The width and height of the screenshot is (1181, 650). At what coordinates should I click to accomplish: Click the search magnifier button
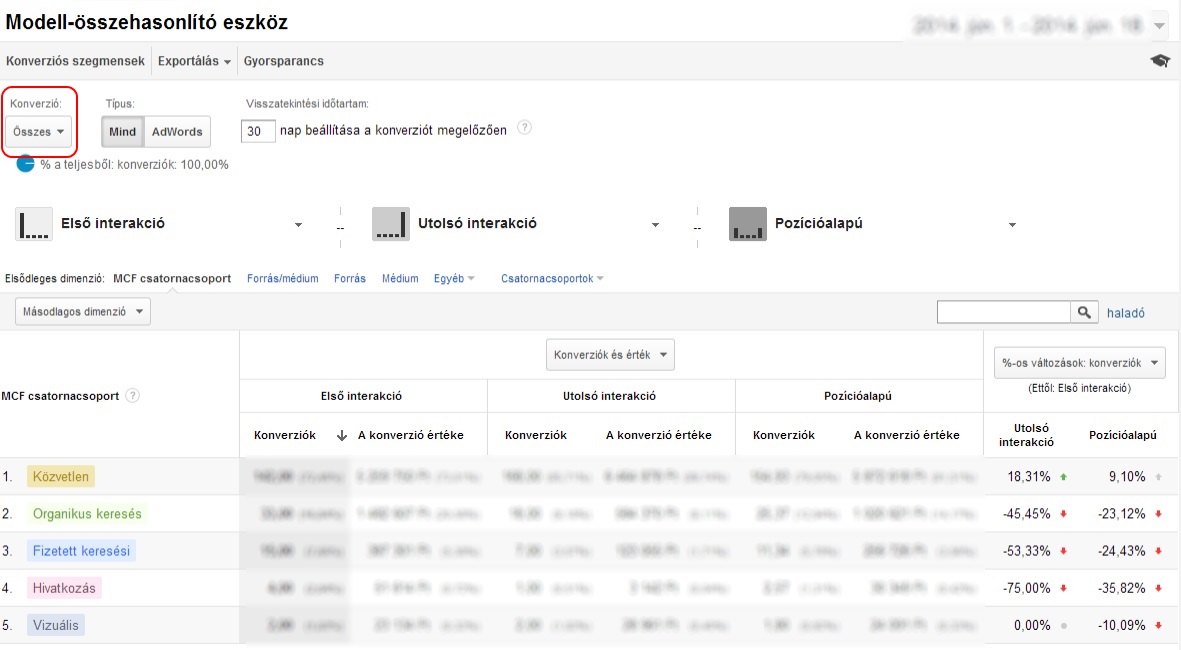(1085, 313)
